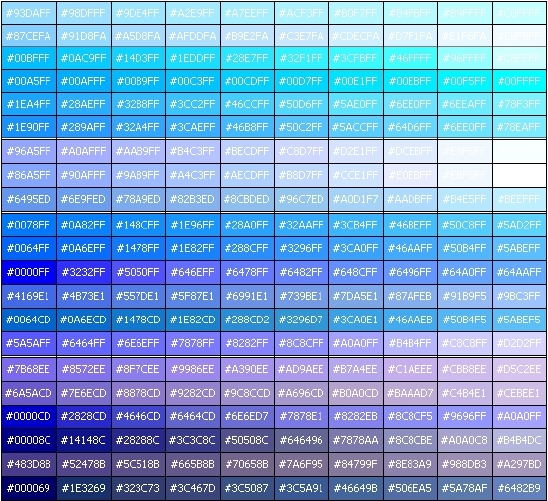Click the #4169E1 royal blue swatch
548x501 pixels.
[29, 296]
